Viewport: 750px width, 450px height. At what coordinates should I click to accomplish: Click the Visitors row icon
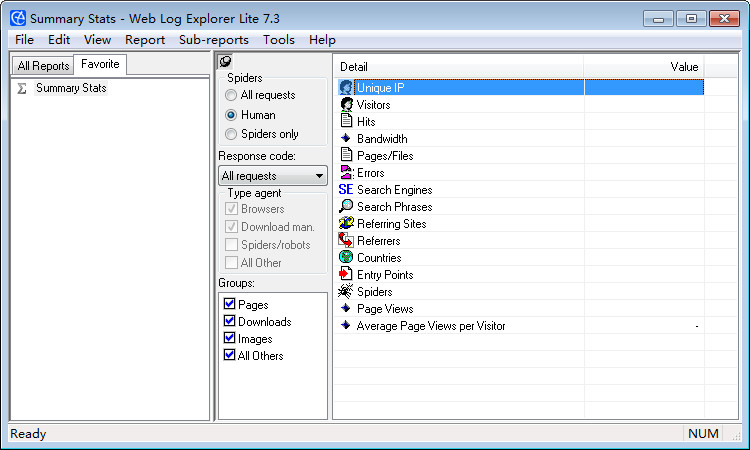pyautogui.click(x=346, y=104)
